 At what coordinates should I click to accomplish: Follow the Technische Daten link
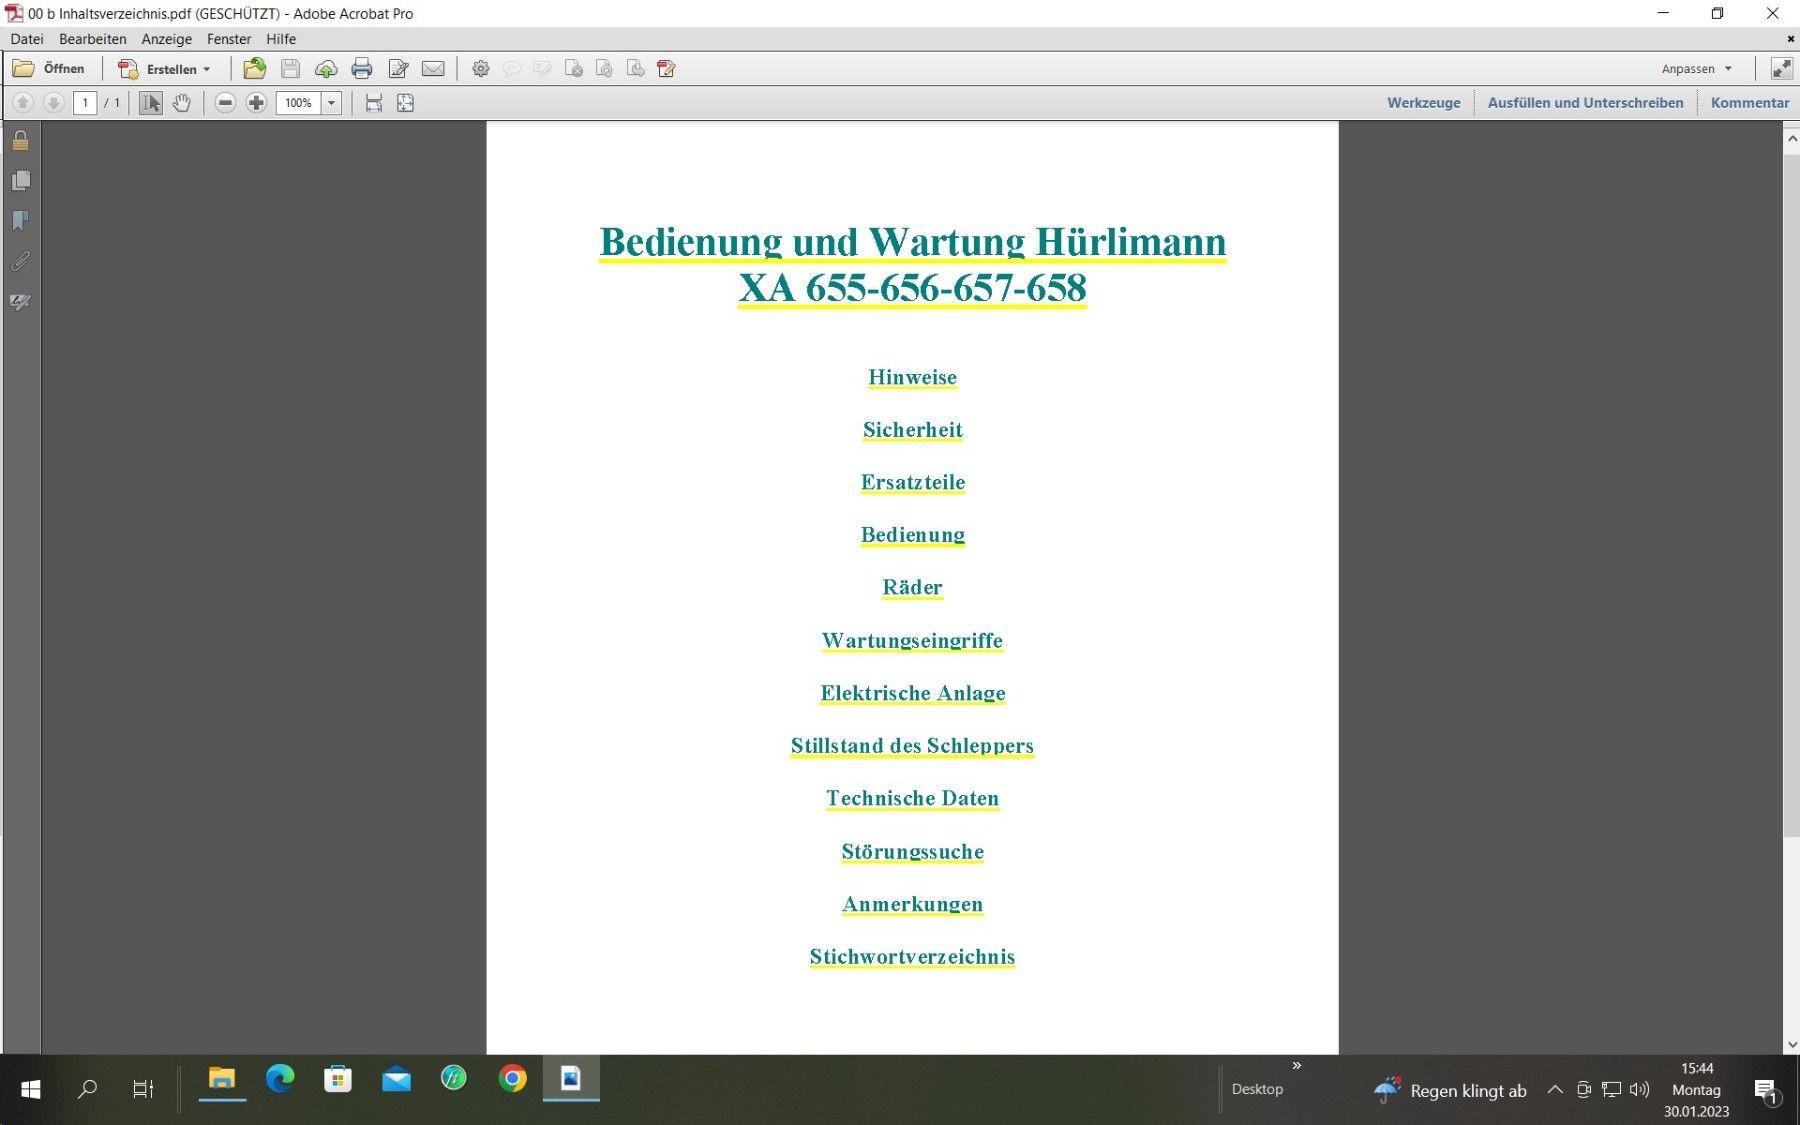coord(912,798)
